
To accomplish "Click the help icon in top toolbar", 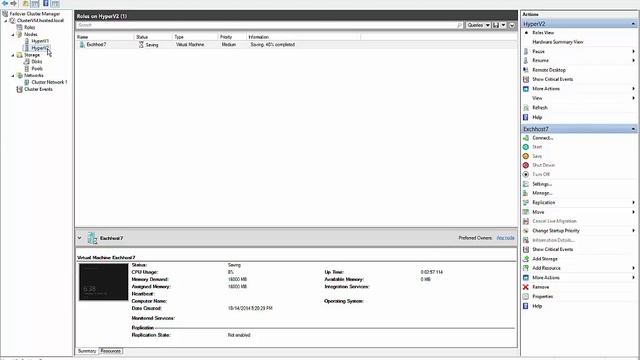I will [x=46, y=3].
